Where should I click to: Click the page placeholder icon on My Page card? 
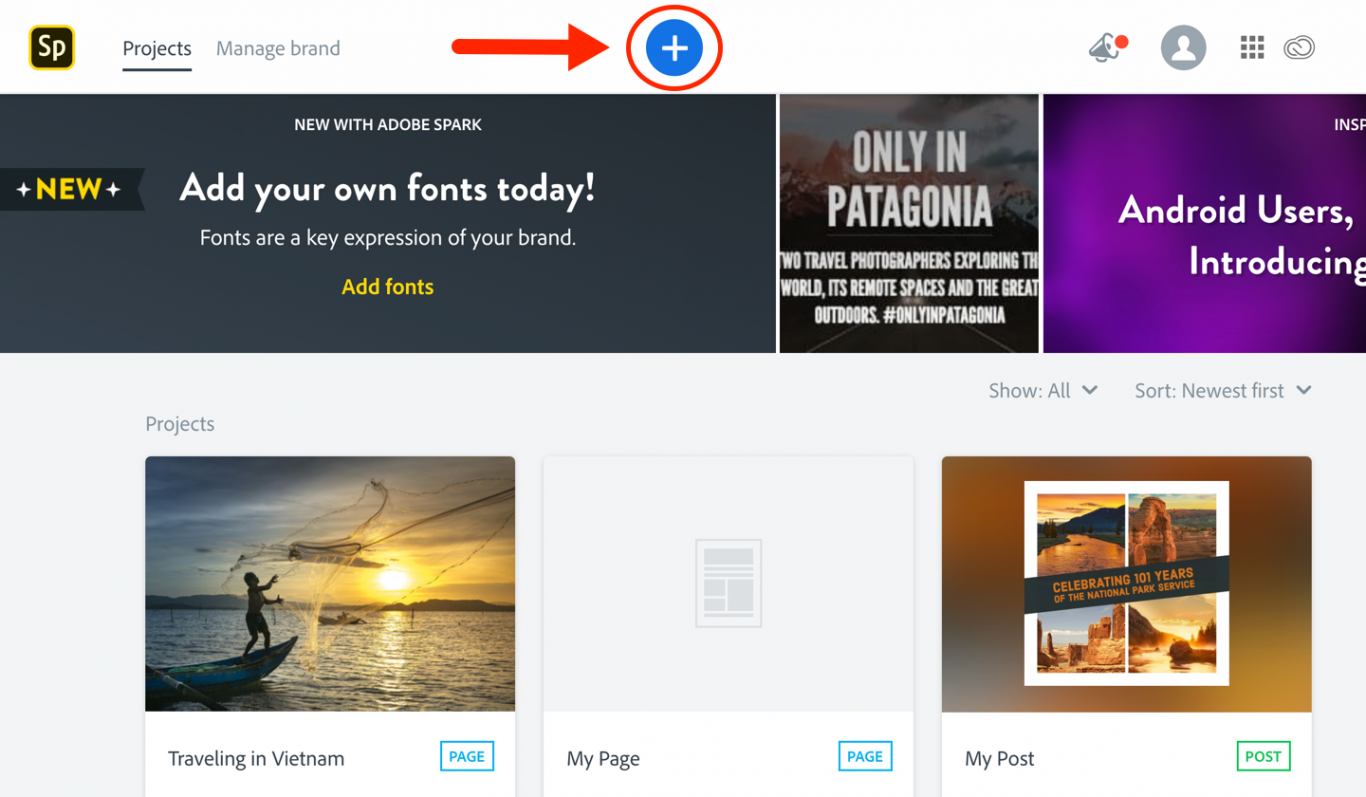click(x=727, y=583)
